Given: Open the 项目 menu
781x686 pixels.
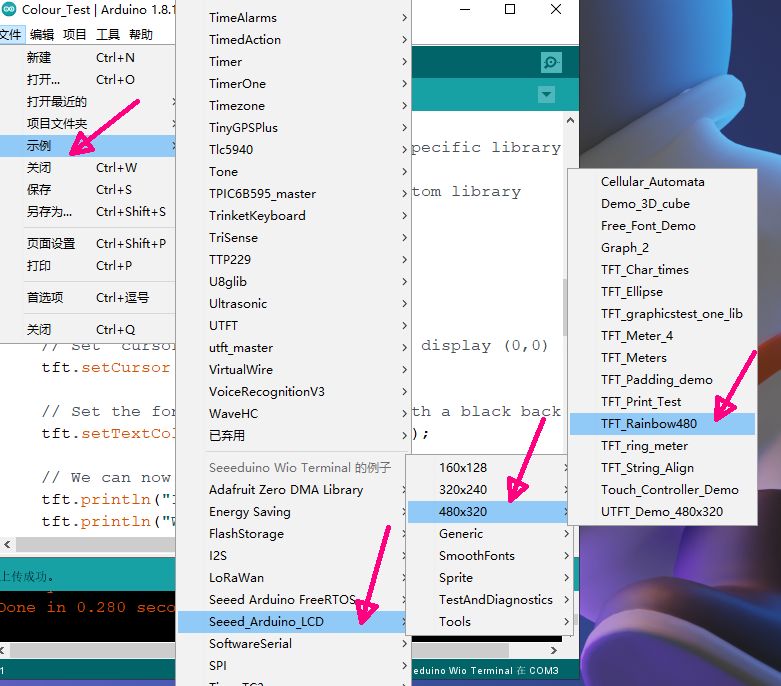Looking at the screenshot, I should pos(75,34).
